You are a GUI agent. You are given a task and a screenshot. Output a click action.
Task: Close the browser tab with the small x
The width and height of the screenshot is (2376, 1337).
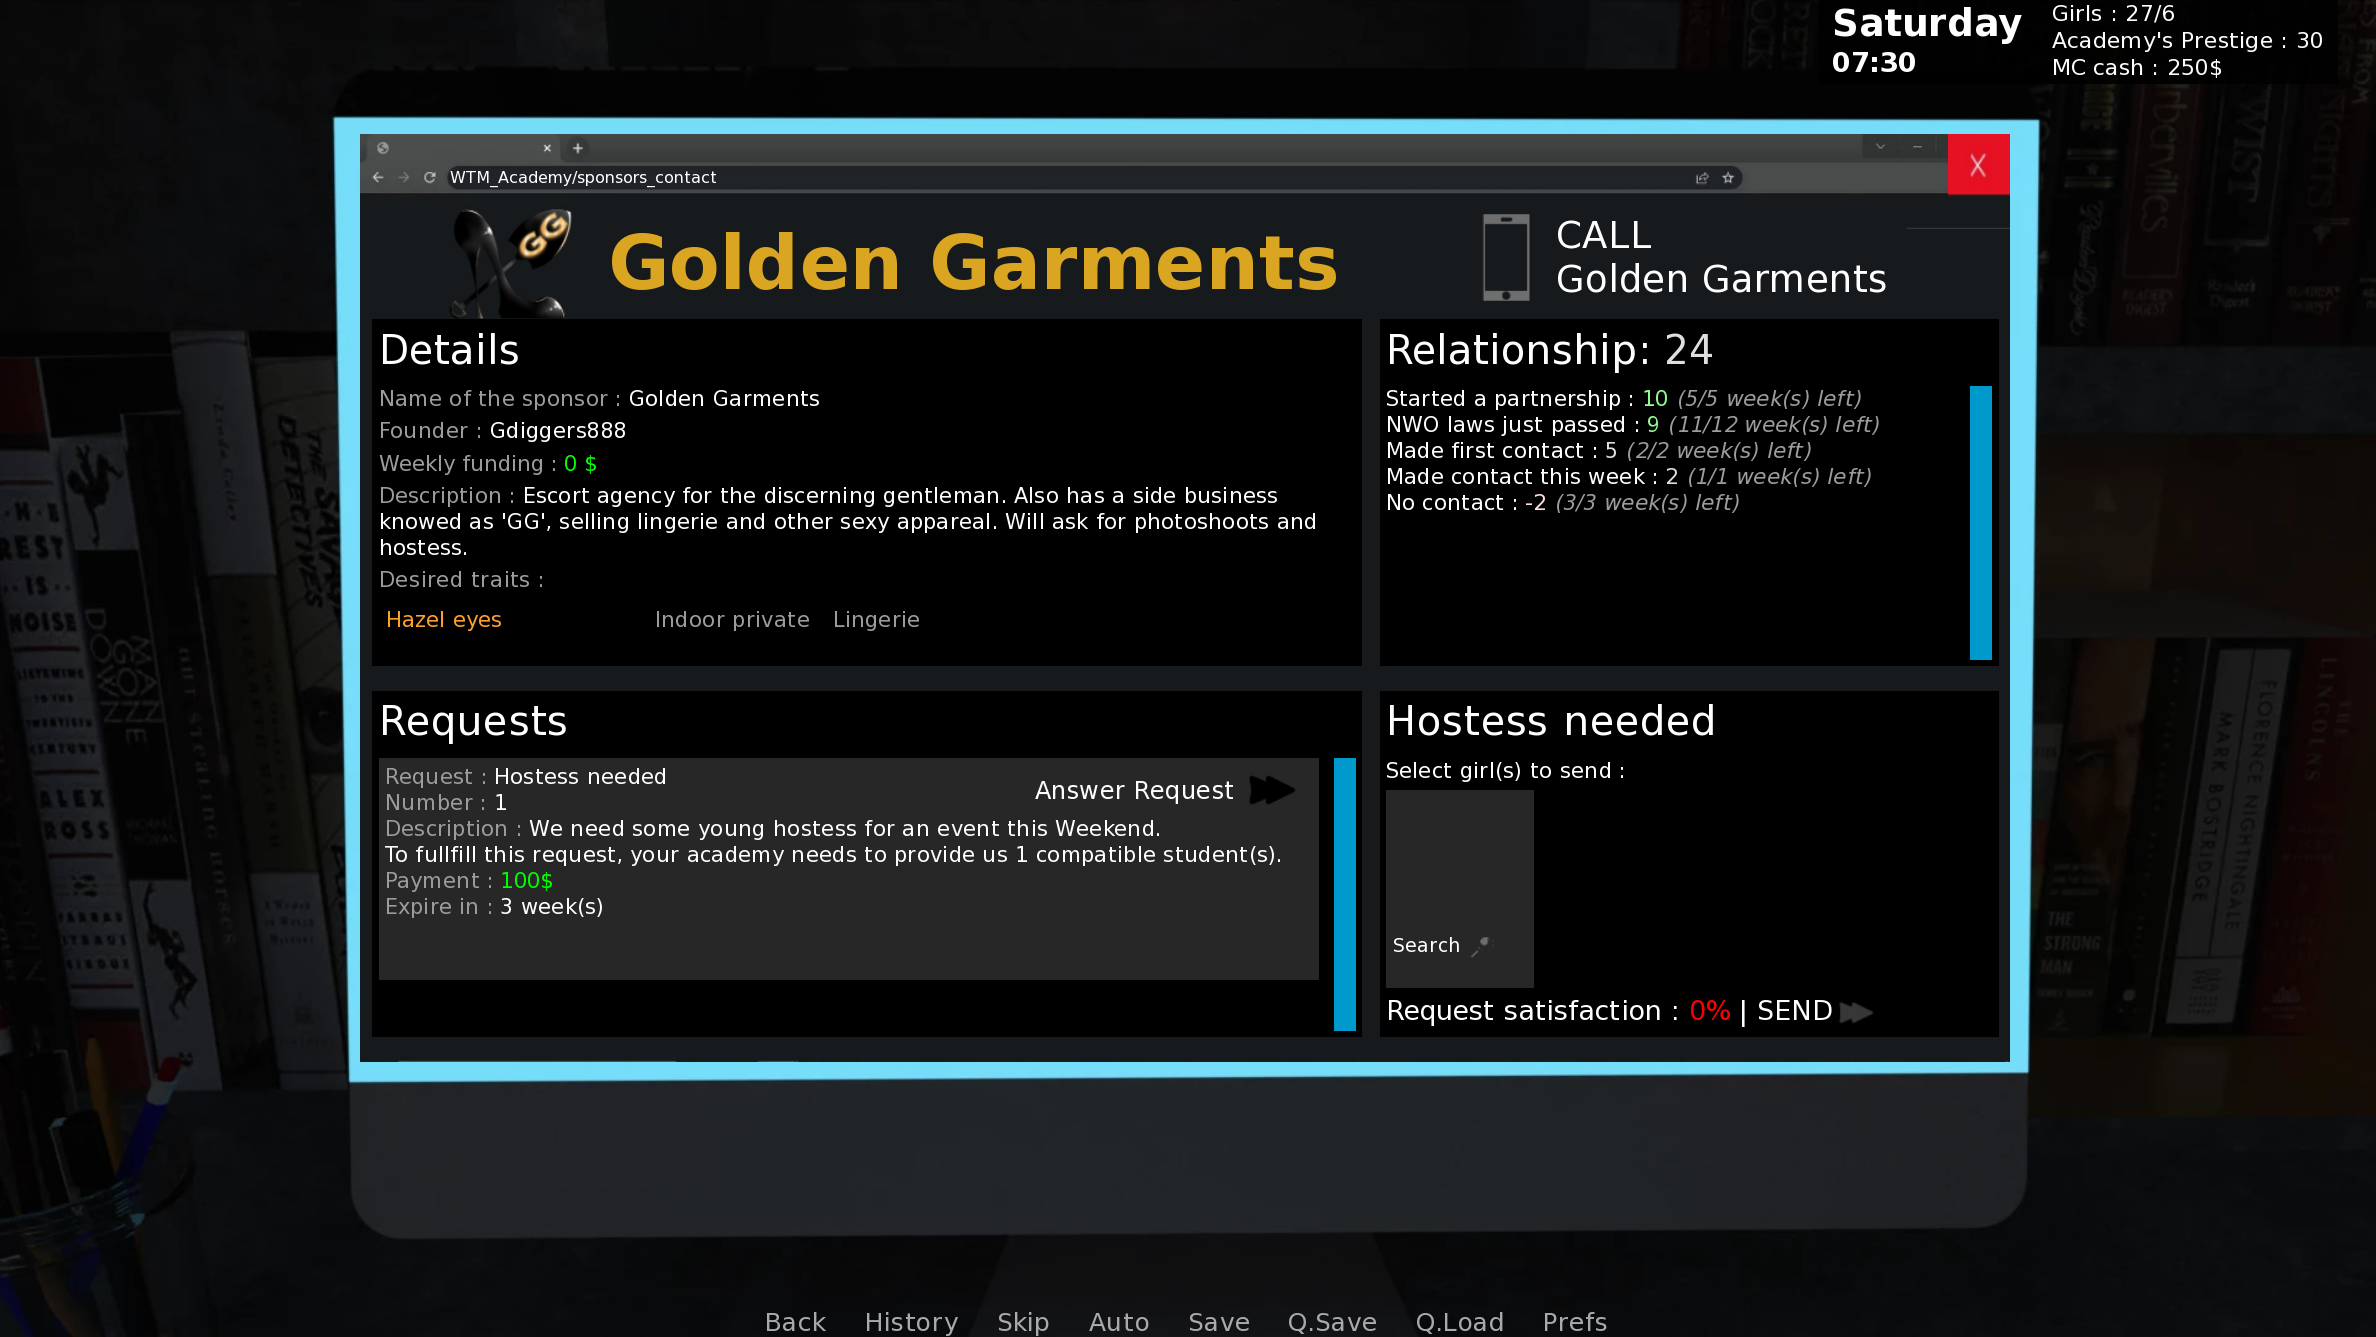click(547, 148)
